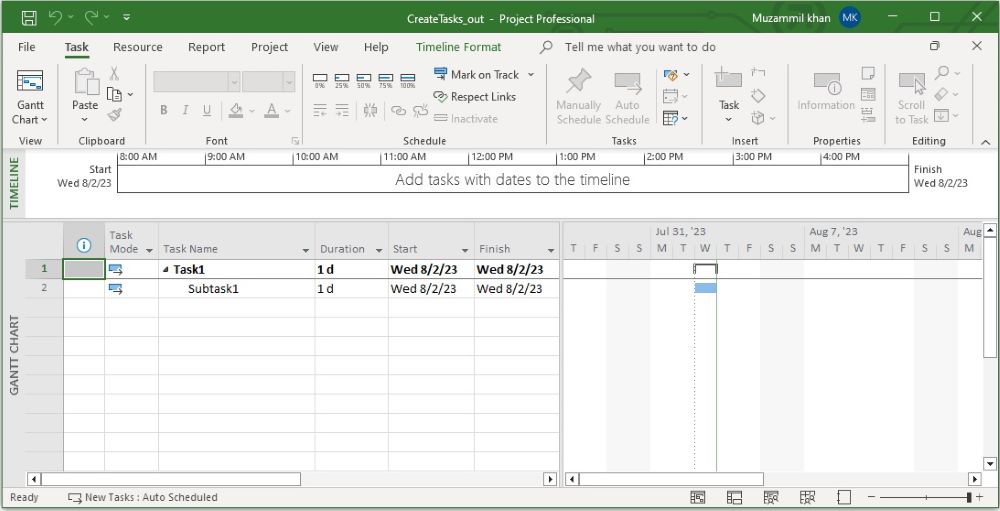
Task: Open the Resource ribbon tab
Action: pos(138,47)
